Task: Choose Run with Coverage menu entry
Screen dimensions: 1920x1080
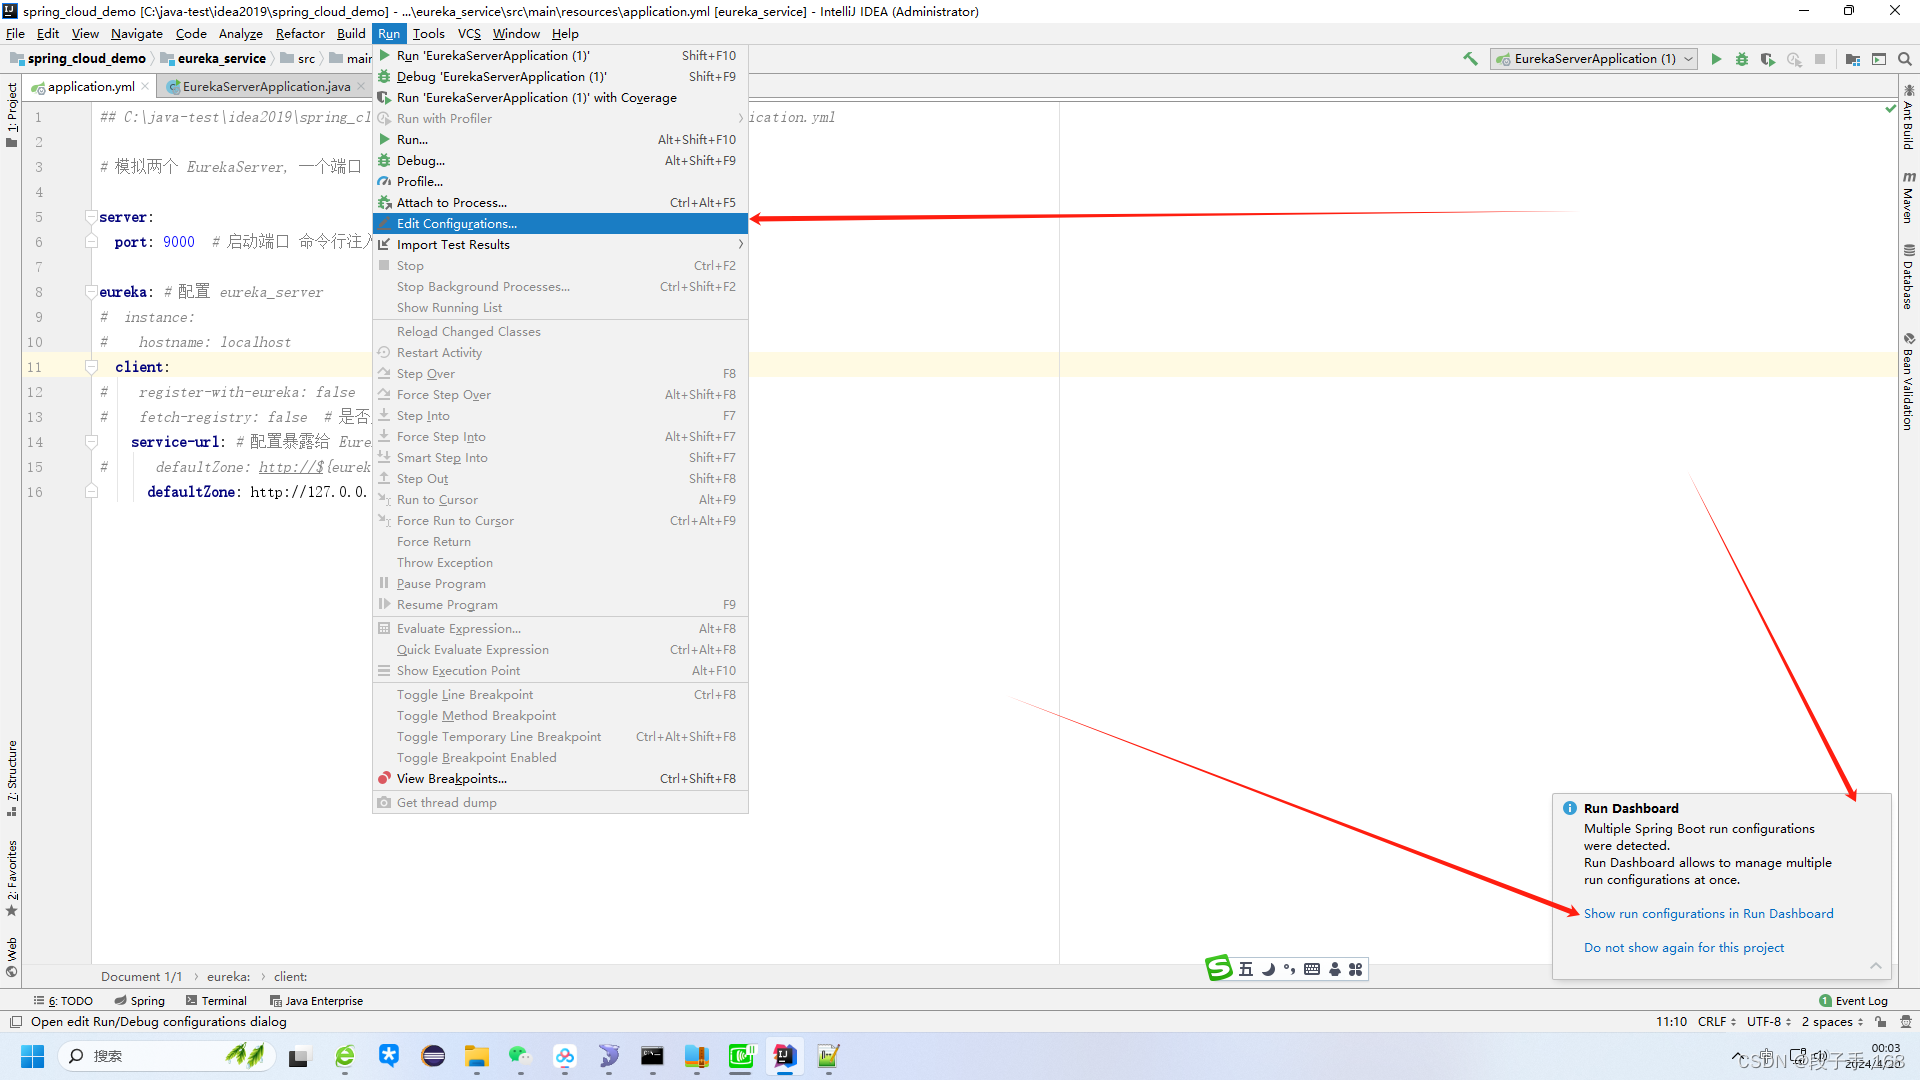Action: point(560,97)
